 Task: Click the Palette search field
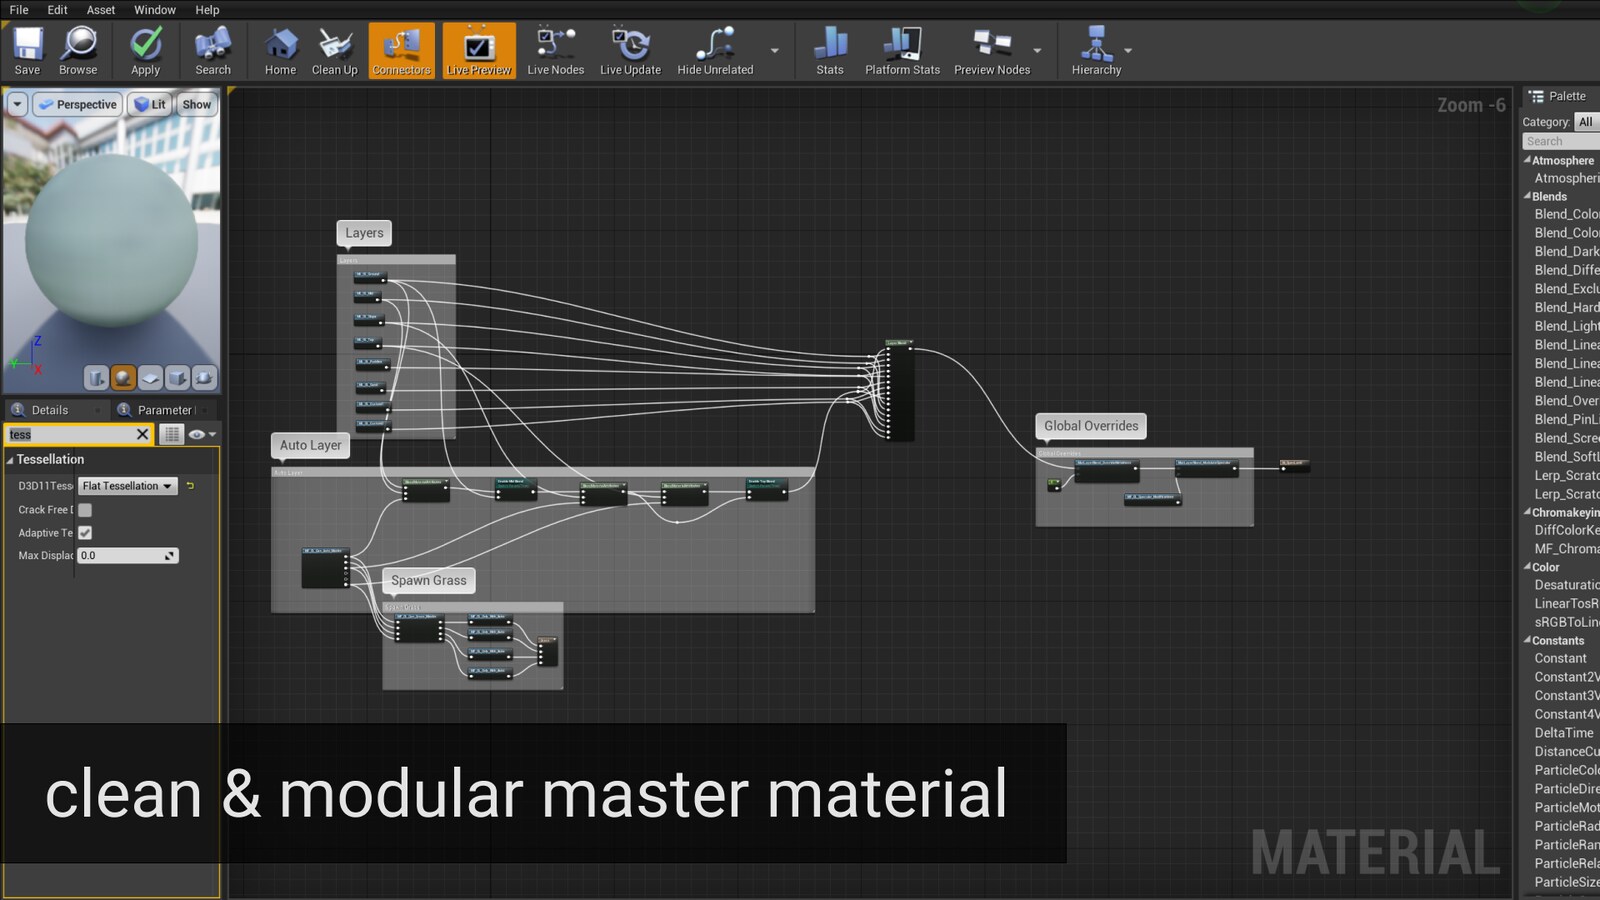[x=1559, y=140]
